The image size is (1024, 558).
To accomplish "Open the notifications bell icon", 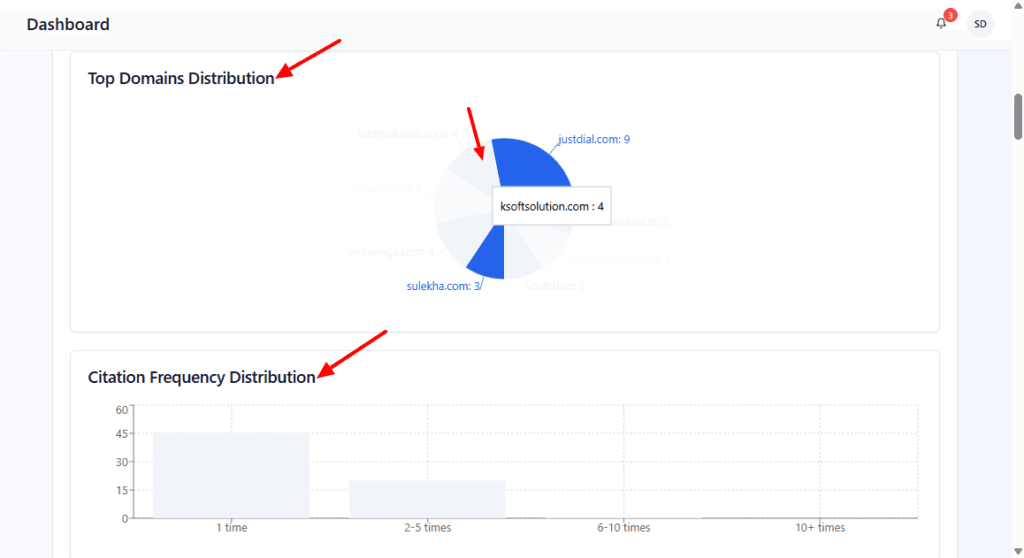I will tap(941, 24).
